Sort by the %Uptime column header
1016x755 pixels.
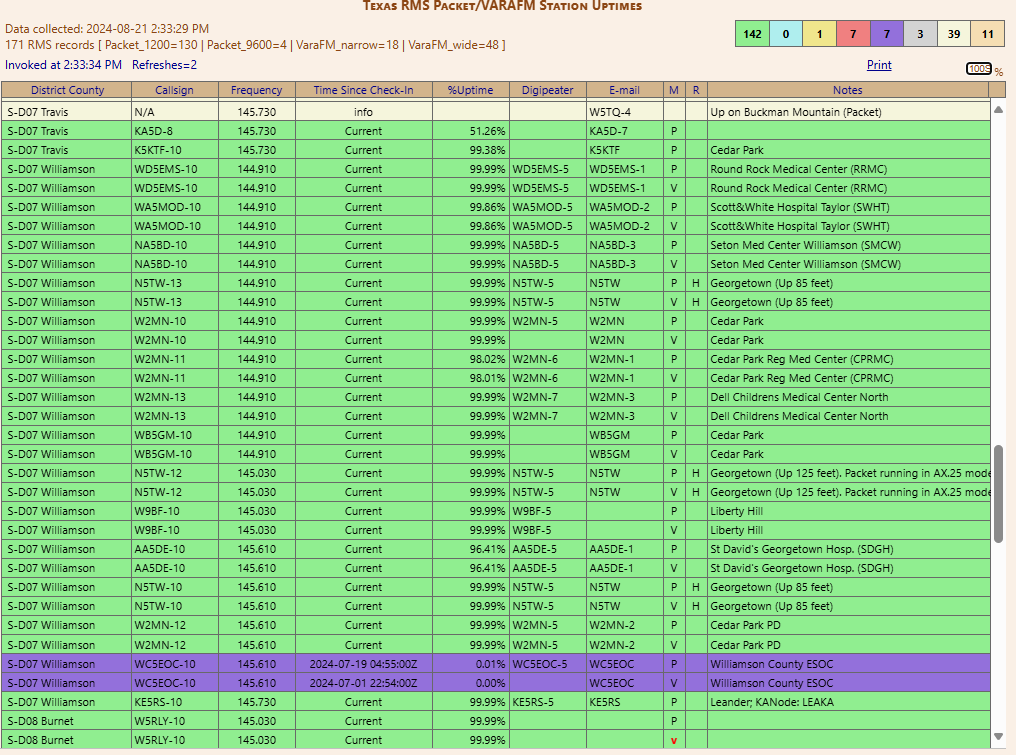[470, 90]
